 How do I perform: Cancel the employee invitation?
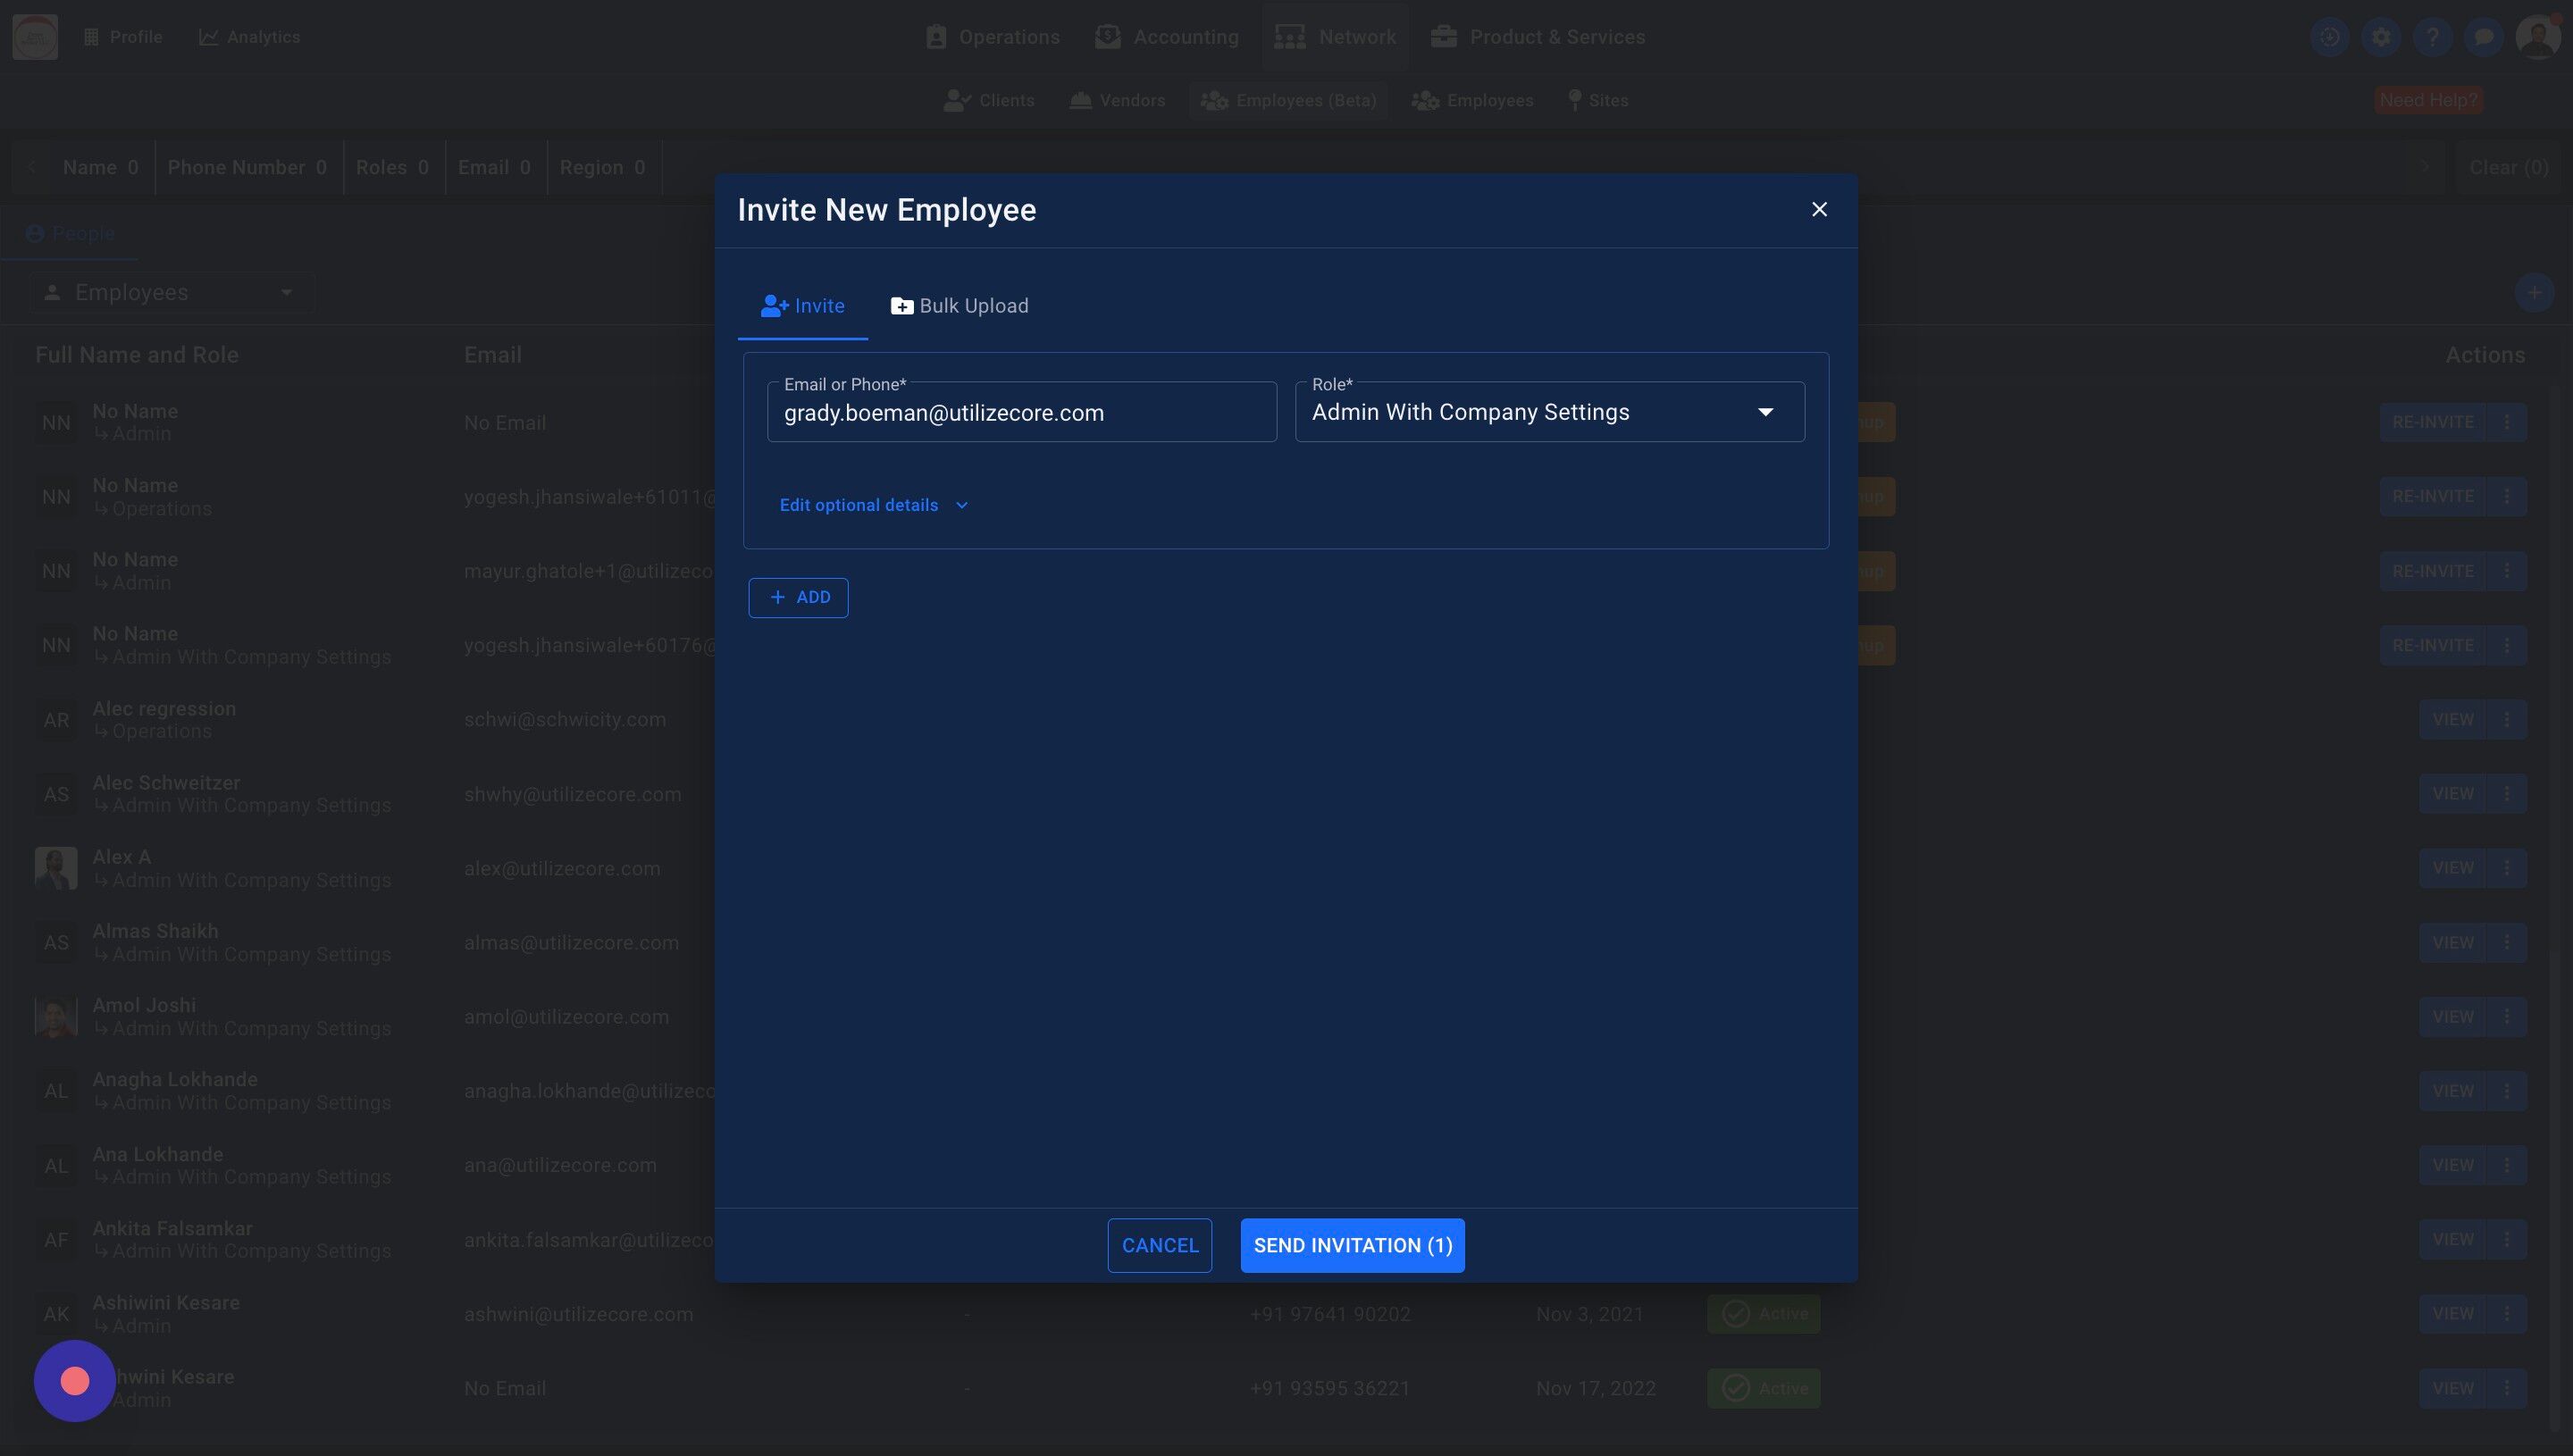(1159, 1245)
